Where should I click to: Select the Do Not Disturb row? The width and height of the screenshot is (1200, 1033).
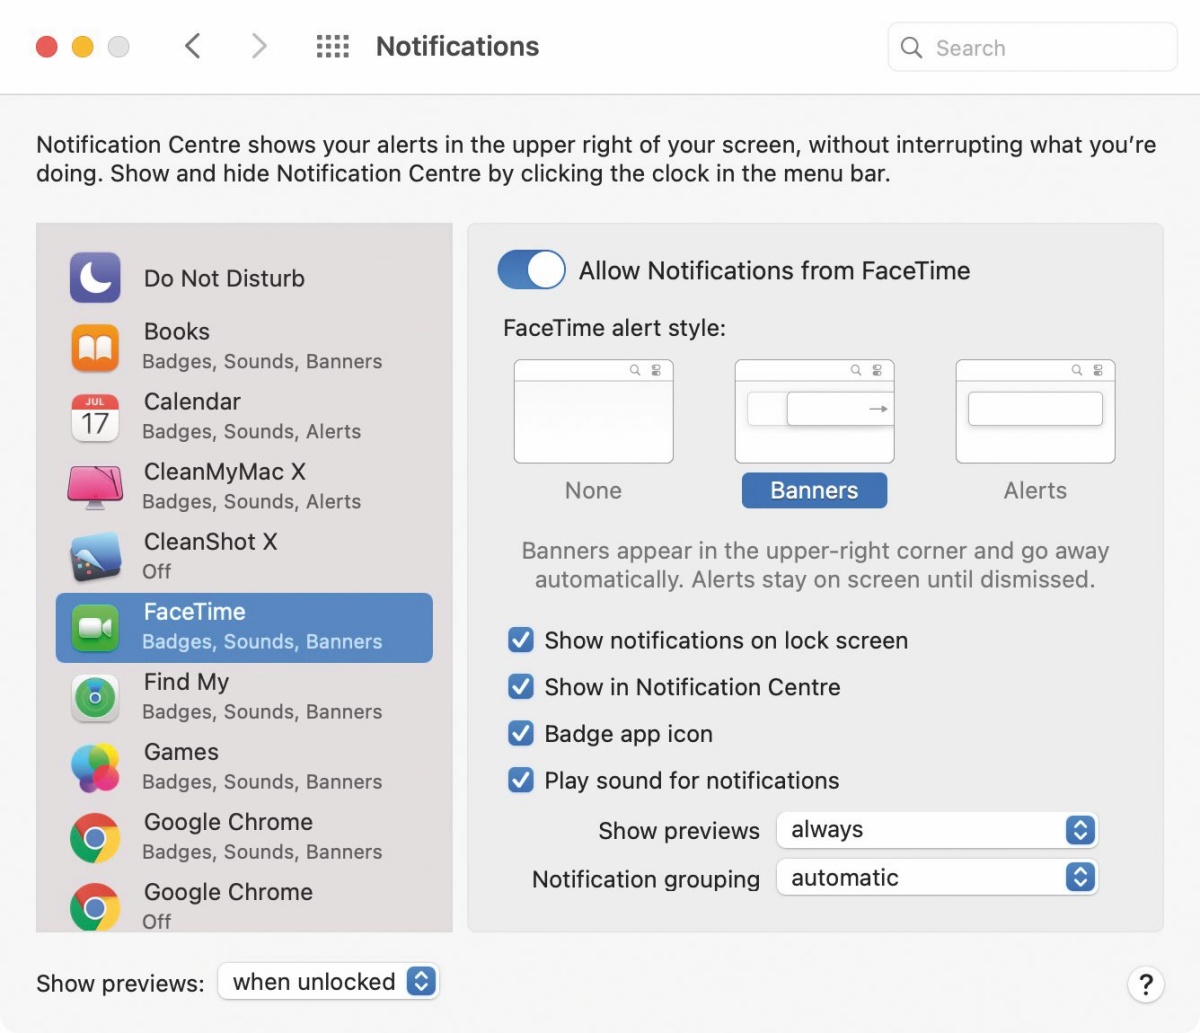(x=244, y=278)
